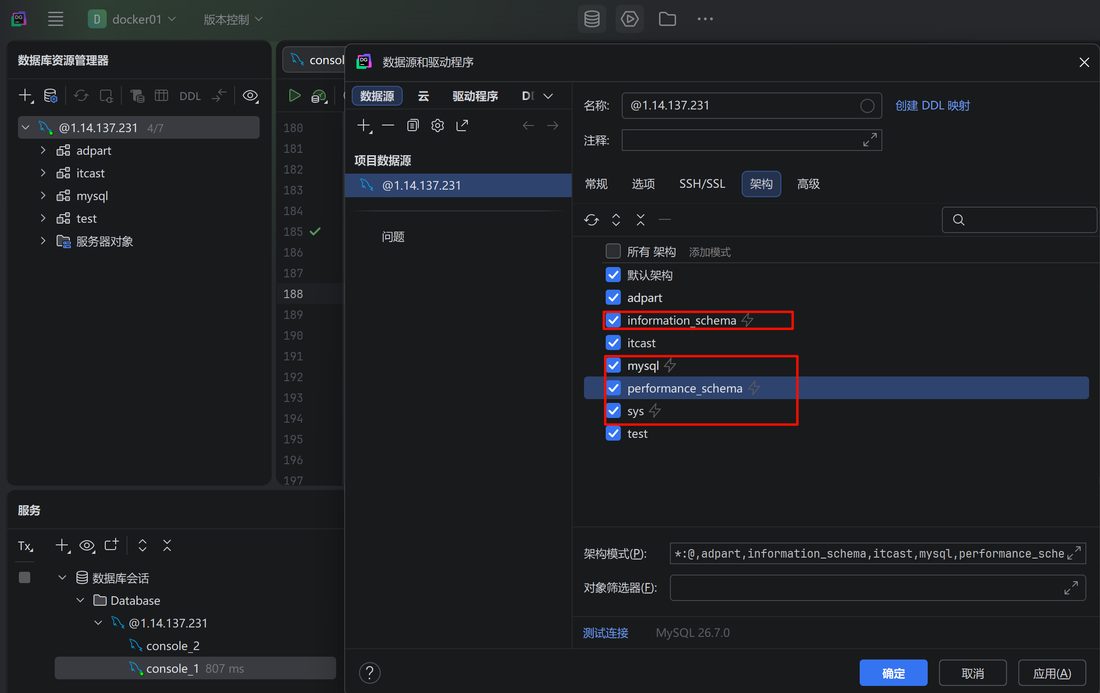This screenshot has height=693, width=1100.
Task: Open driver settings gear icon in the dialog
Action: [x=437, y=126]
